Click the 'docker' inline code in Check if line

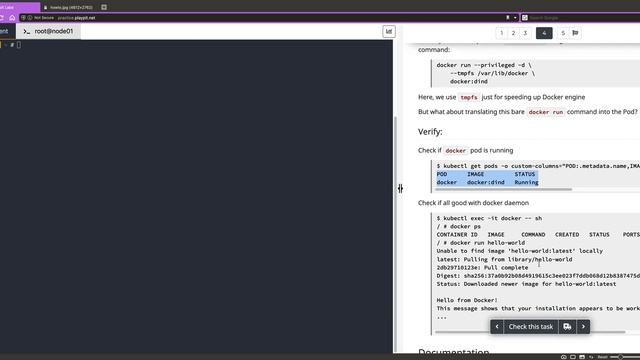pyautogui.click(x=456, y=151)
